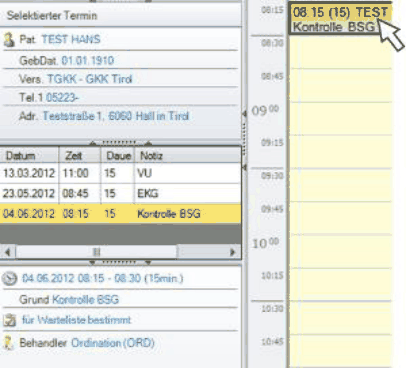Click the horizontal scrollbar thumb
Image resolution: width=406 pixels, height=368 pixels.
pos(97,252)
